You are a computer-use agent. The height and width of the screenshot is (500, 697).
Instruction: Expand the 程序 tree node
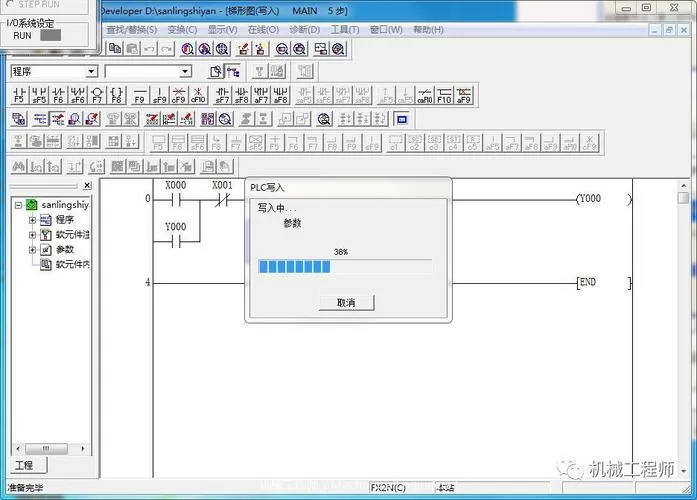32,220
